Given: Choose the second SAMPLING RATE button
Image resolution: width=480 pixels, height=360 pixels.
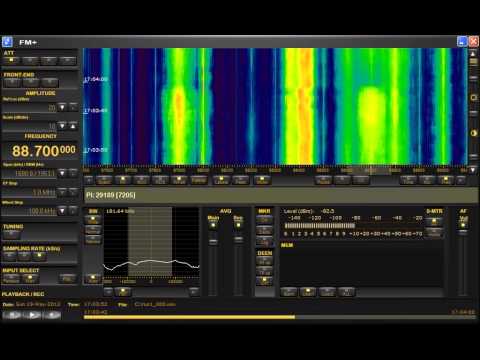Looking at the screenshot, I should (x=24, y=256).
